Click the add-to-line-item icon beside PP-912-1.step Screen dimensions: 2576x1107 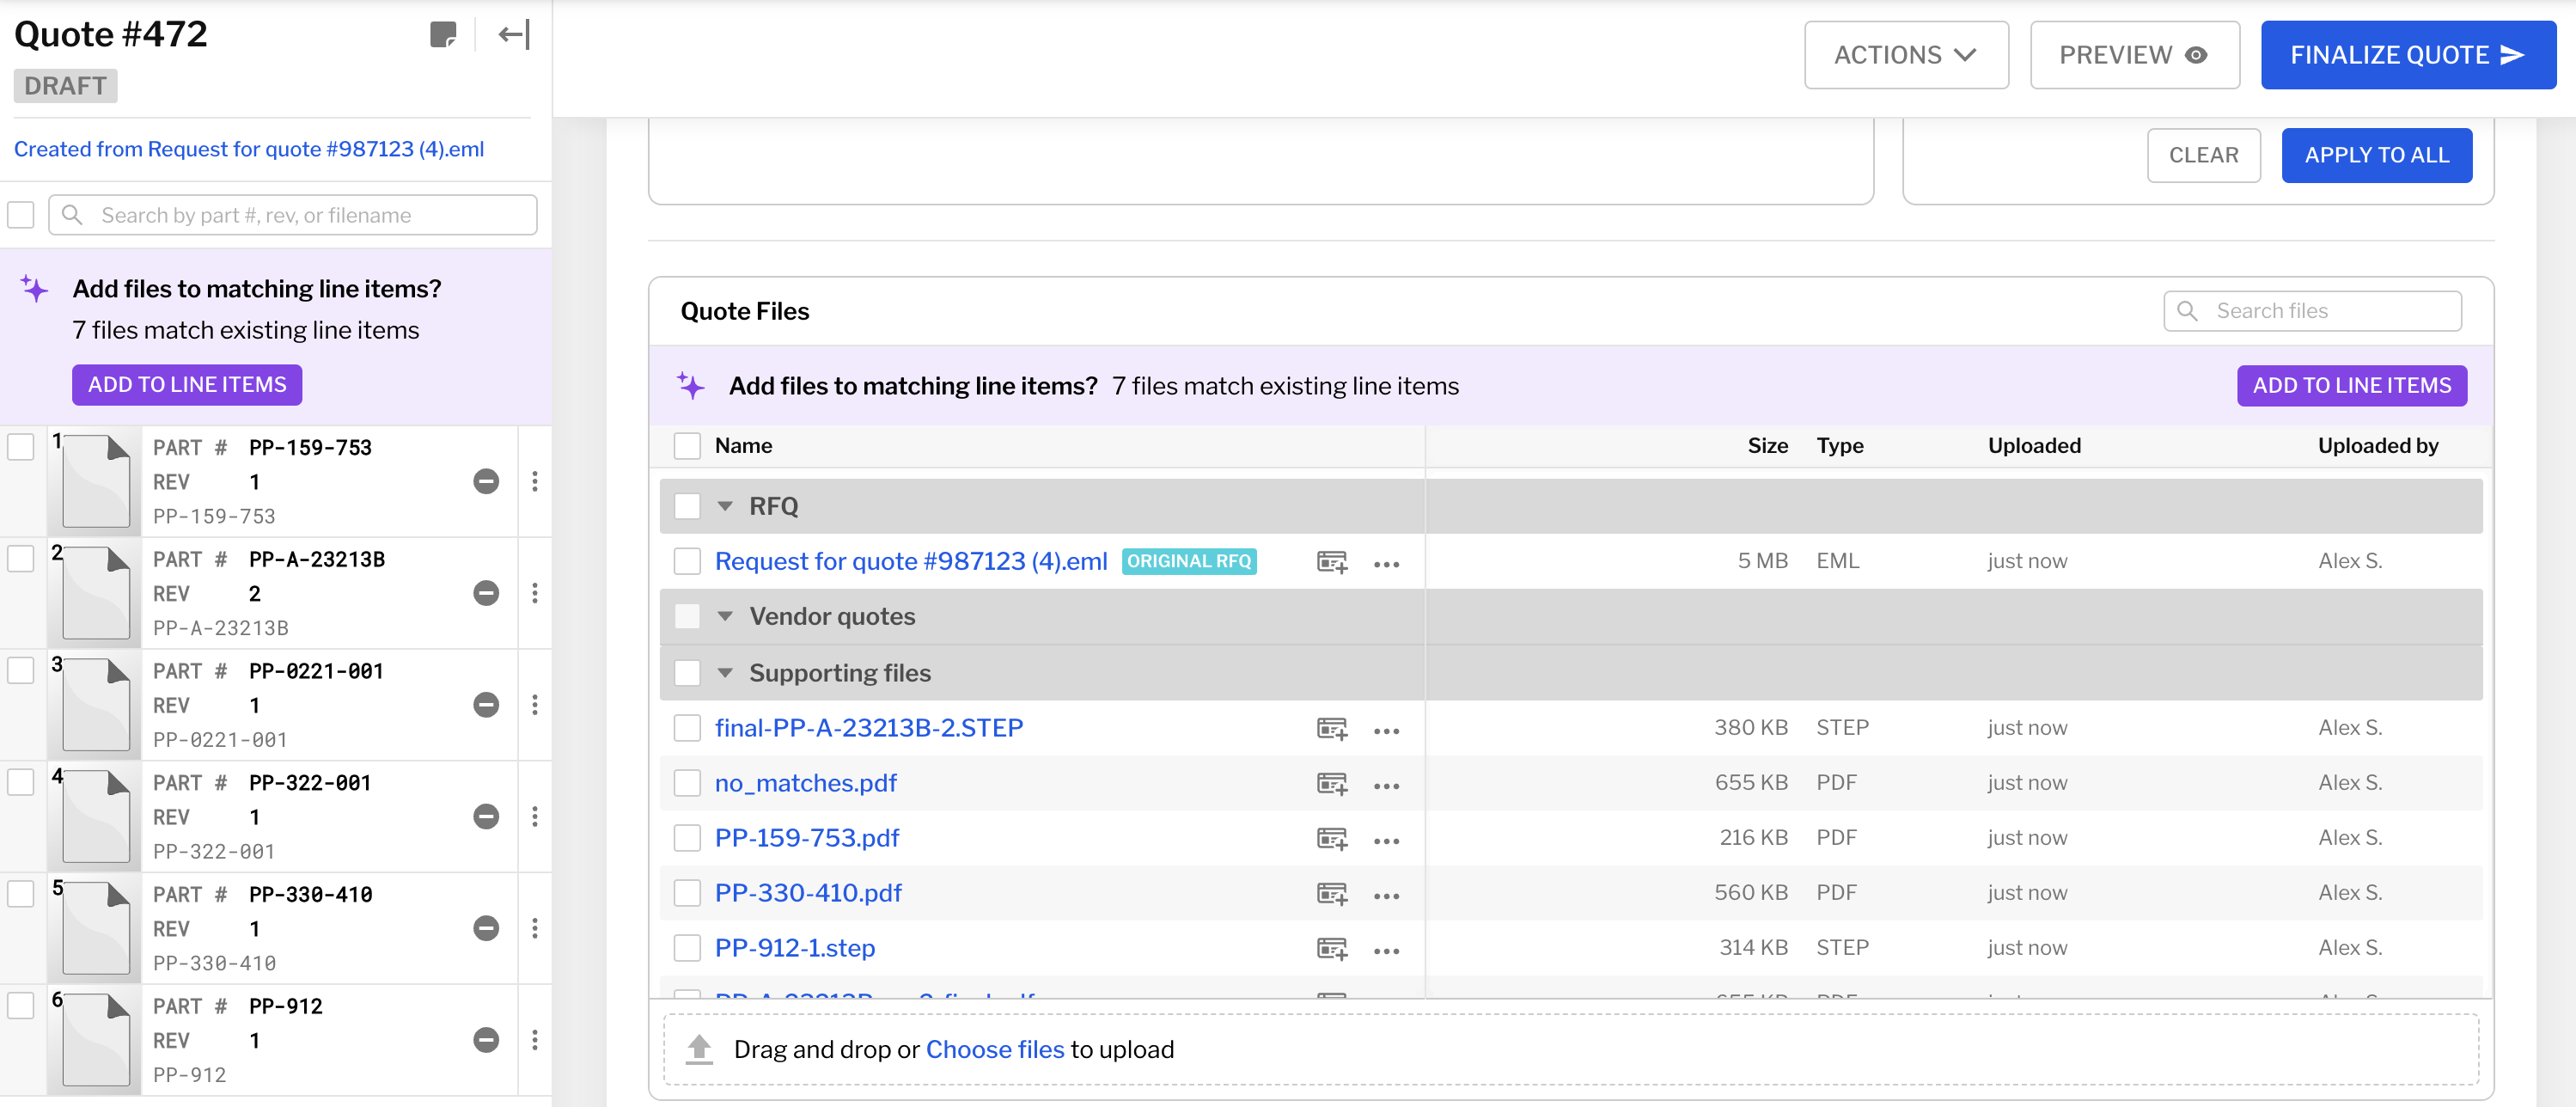click(1333, 950)
